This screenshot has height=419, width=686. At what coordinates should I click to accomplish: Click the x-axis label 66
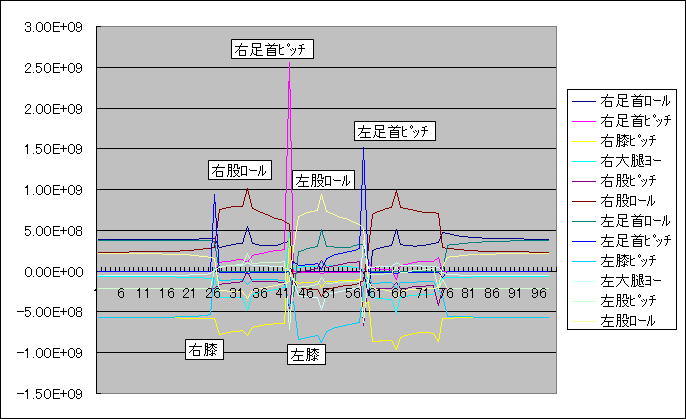pos(399,293)
